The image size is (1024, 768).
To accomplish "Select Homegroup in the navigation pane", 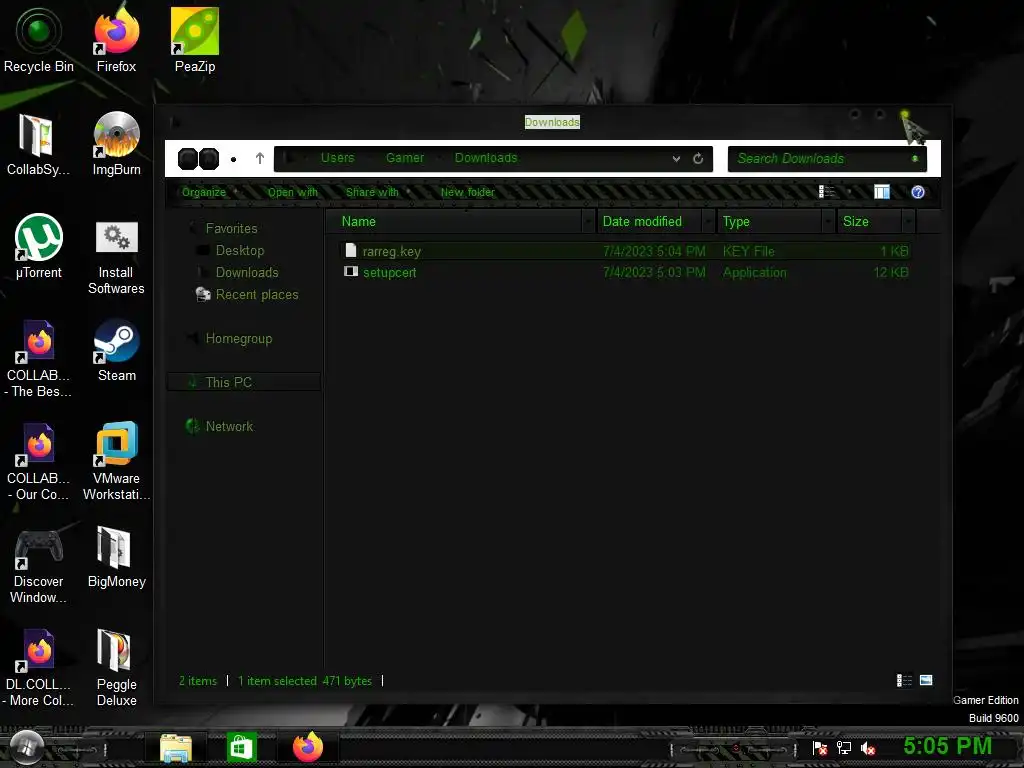I will tap(238, 339).
